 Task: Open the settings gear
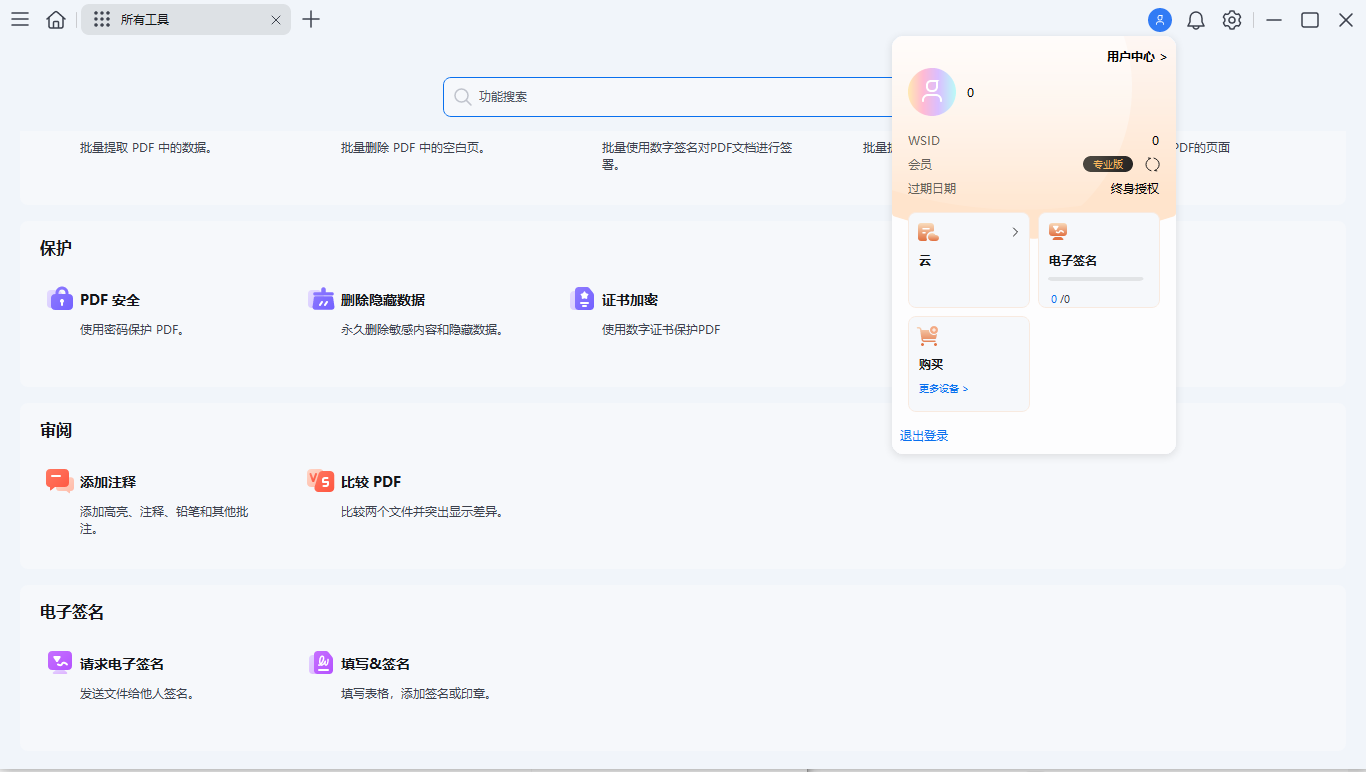[x=1231, y=19]
